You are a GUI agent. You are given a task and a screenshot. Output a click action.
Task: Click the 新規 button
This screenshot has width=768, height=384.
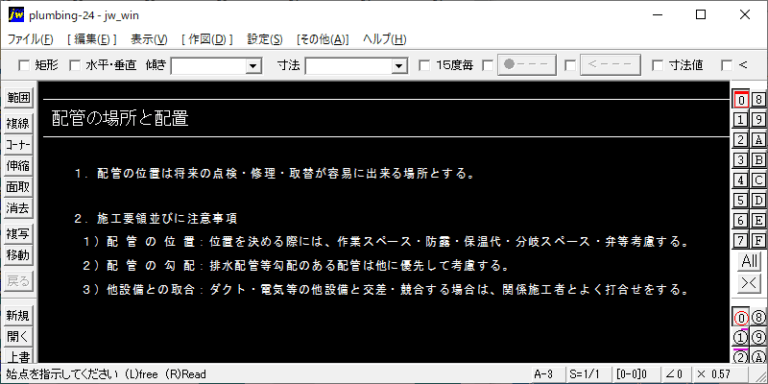18,316
